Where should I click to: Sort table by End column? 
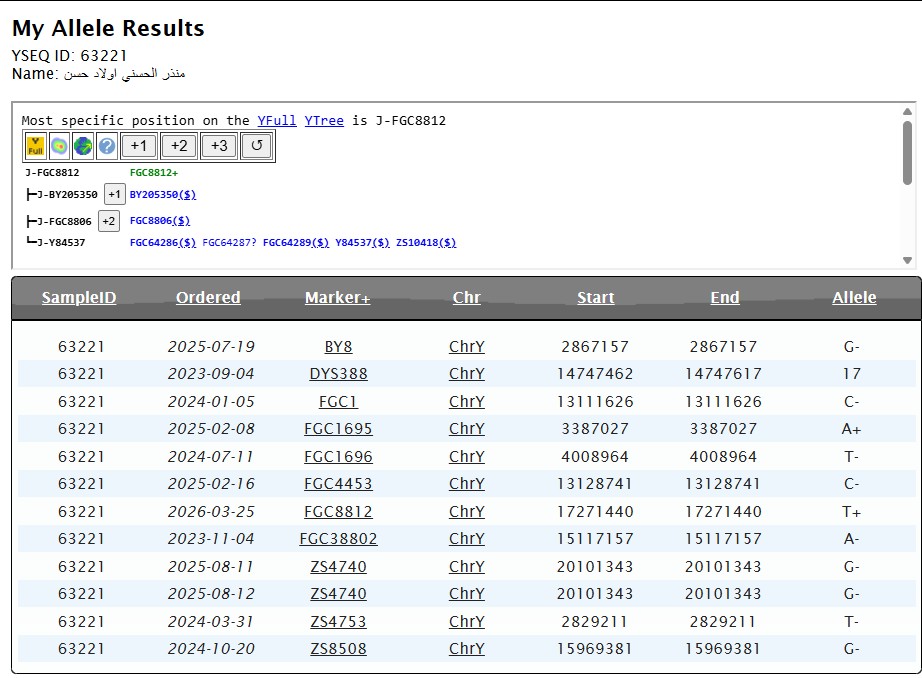tap(724, 298)
